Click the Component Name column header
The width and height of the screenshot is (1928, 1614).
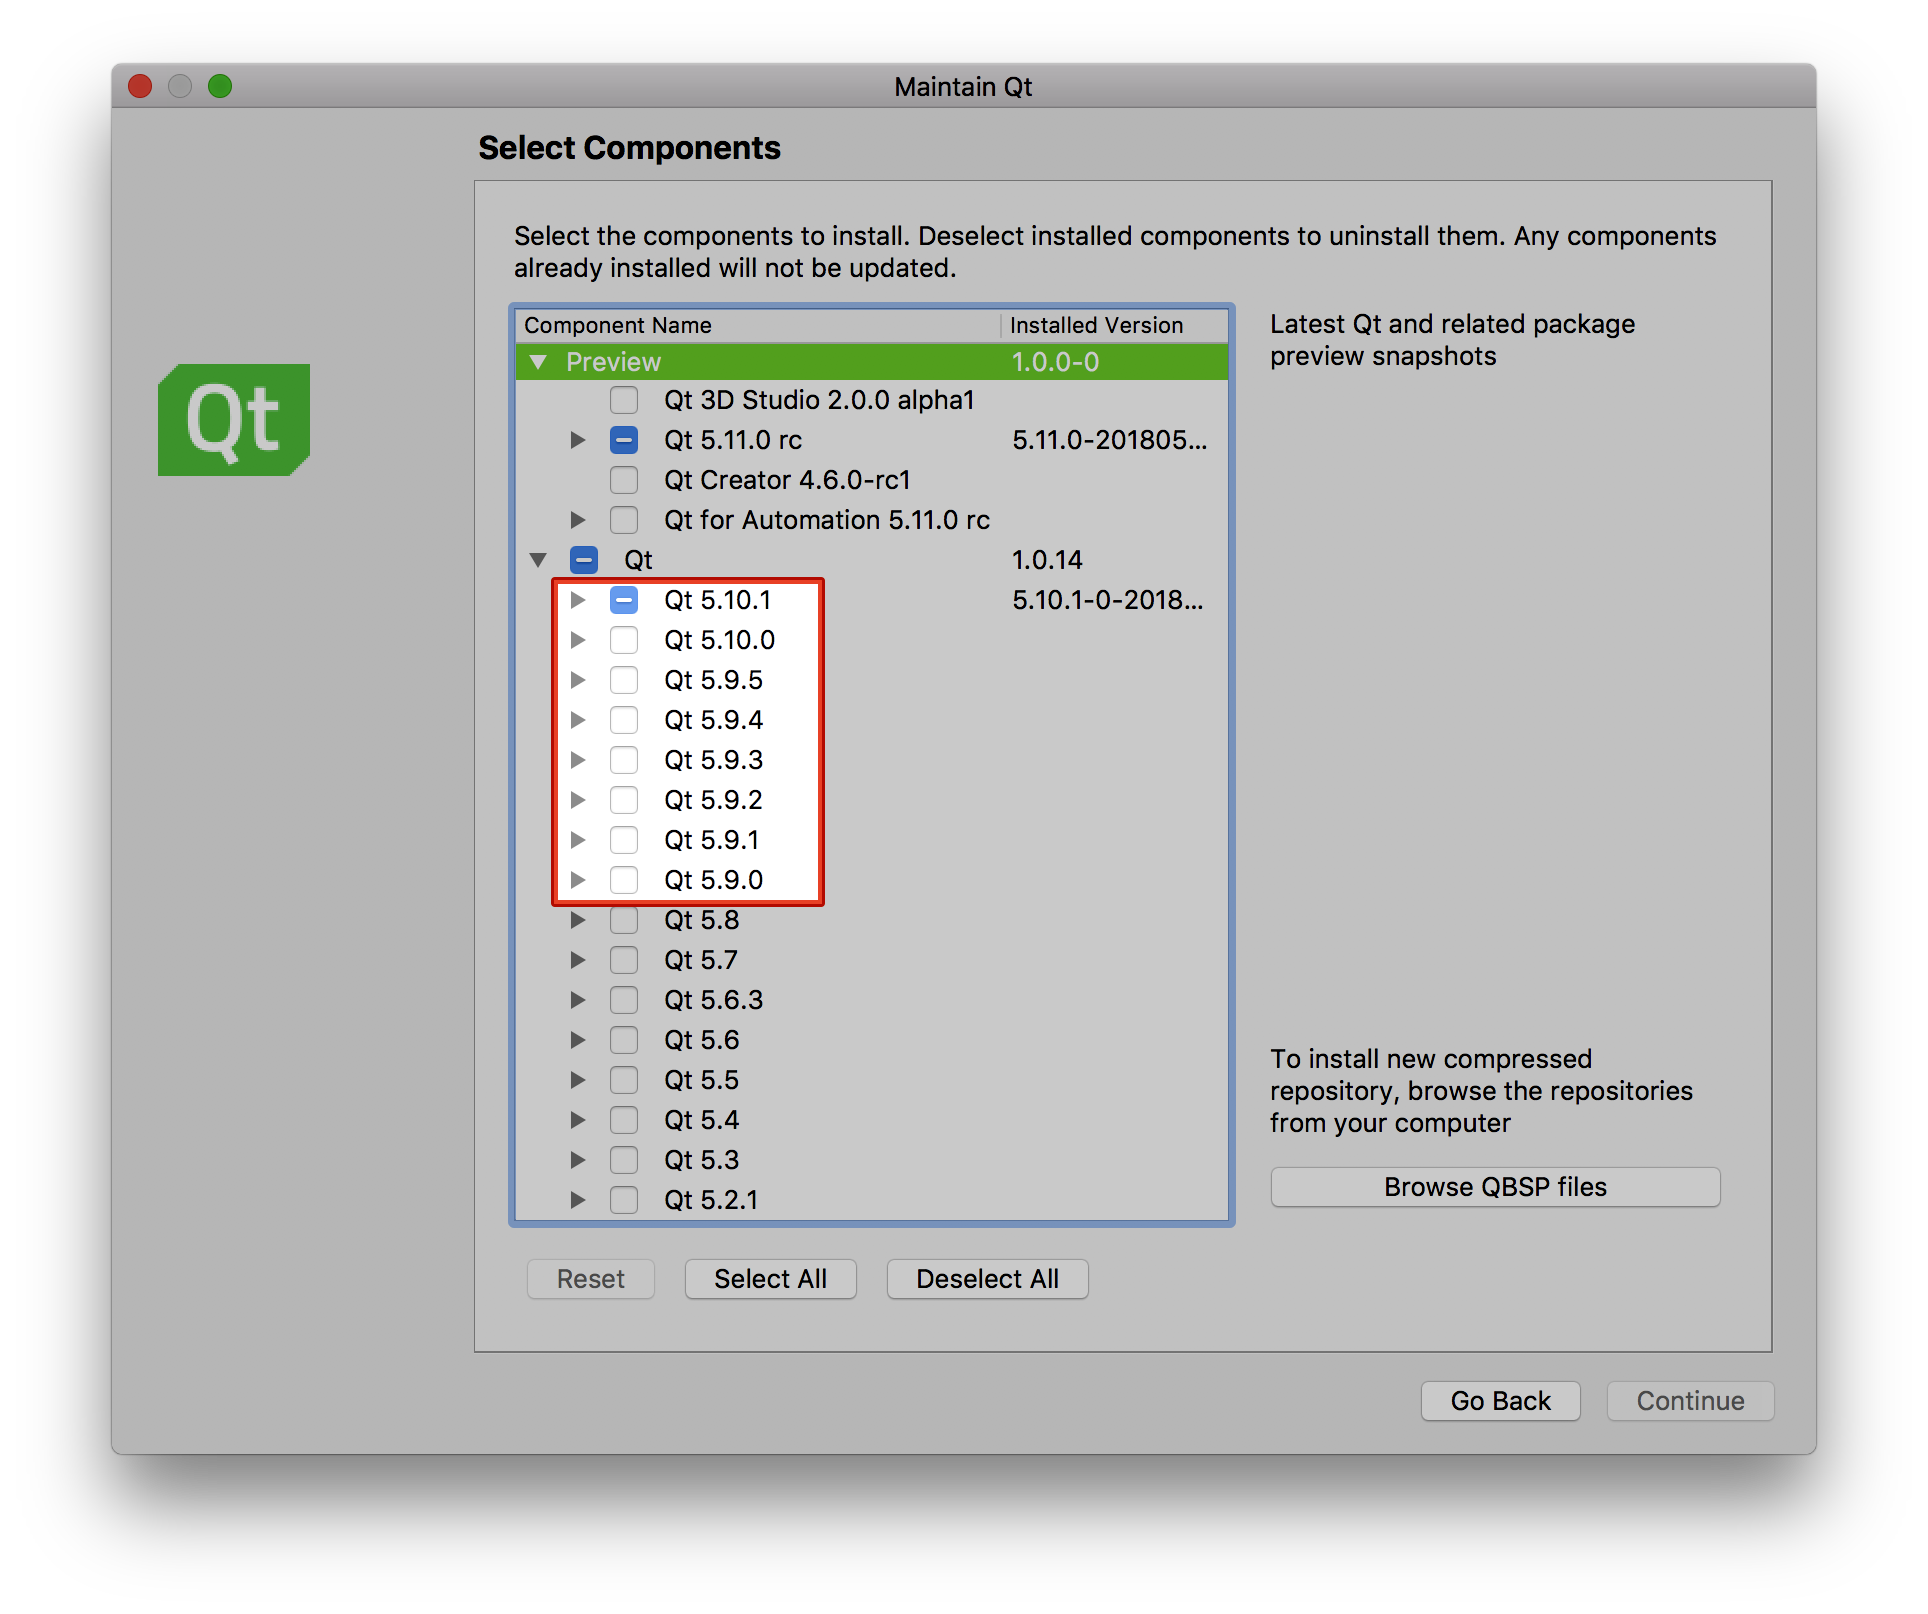pos(758,325)
